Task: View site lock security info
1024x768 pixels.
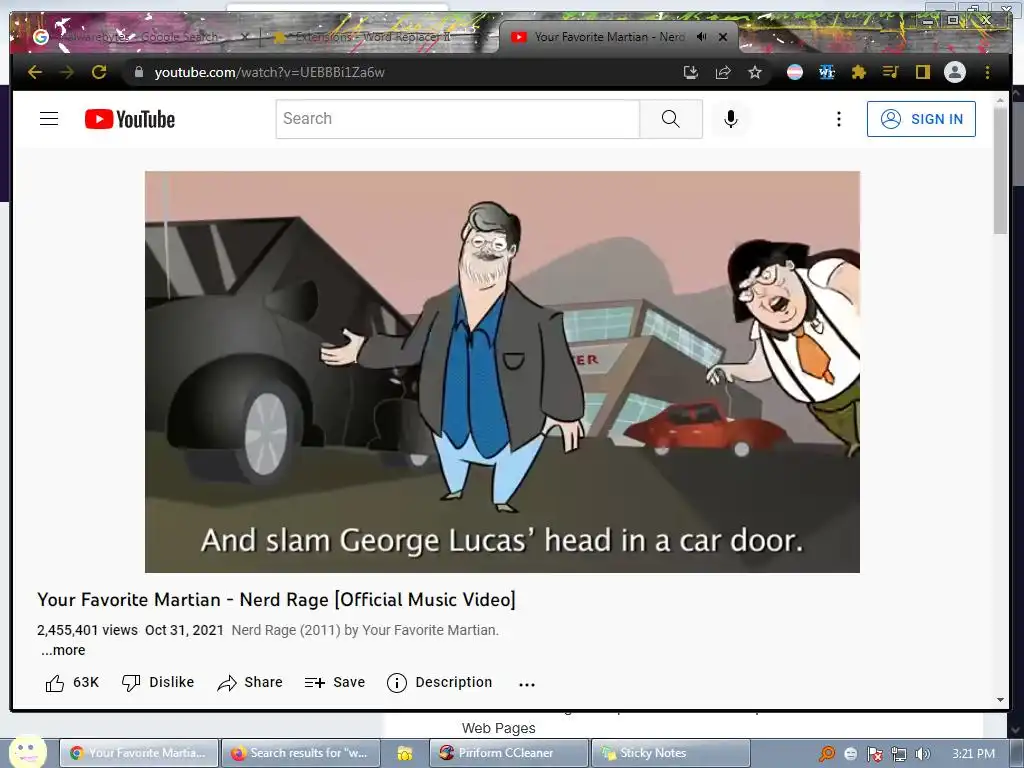Action: coord(138,72)
